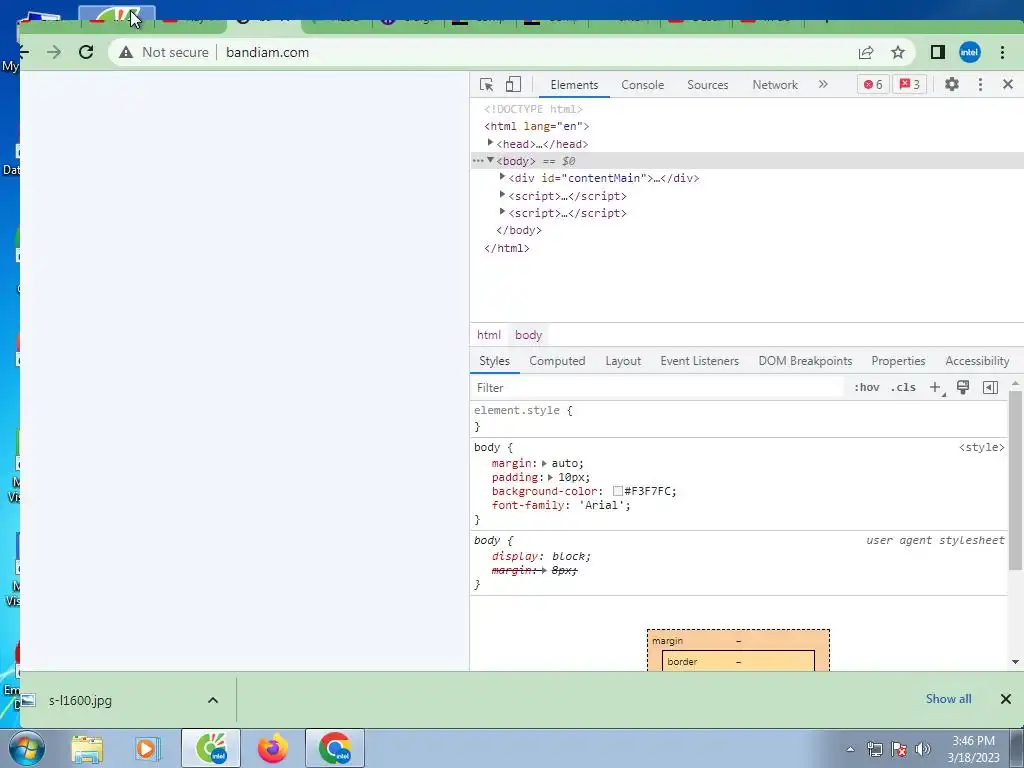
Task: Collapse the body element node
Action: [x=490, y=161]
